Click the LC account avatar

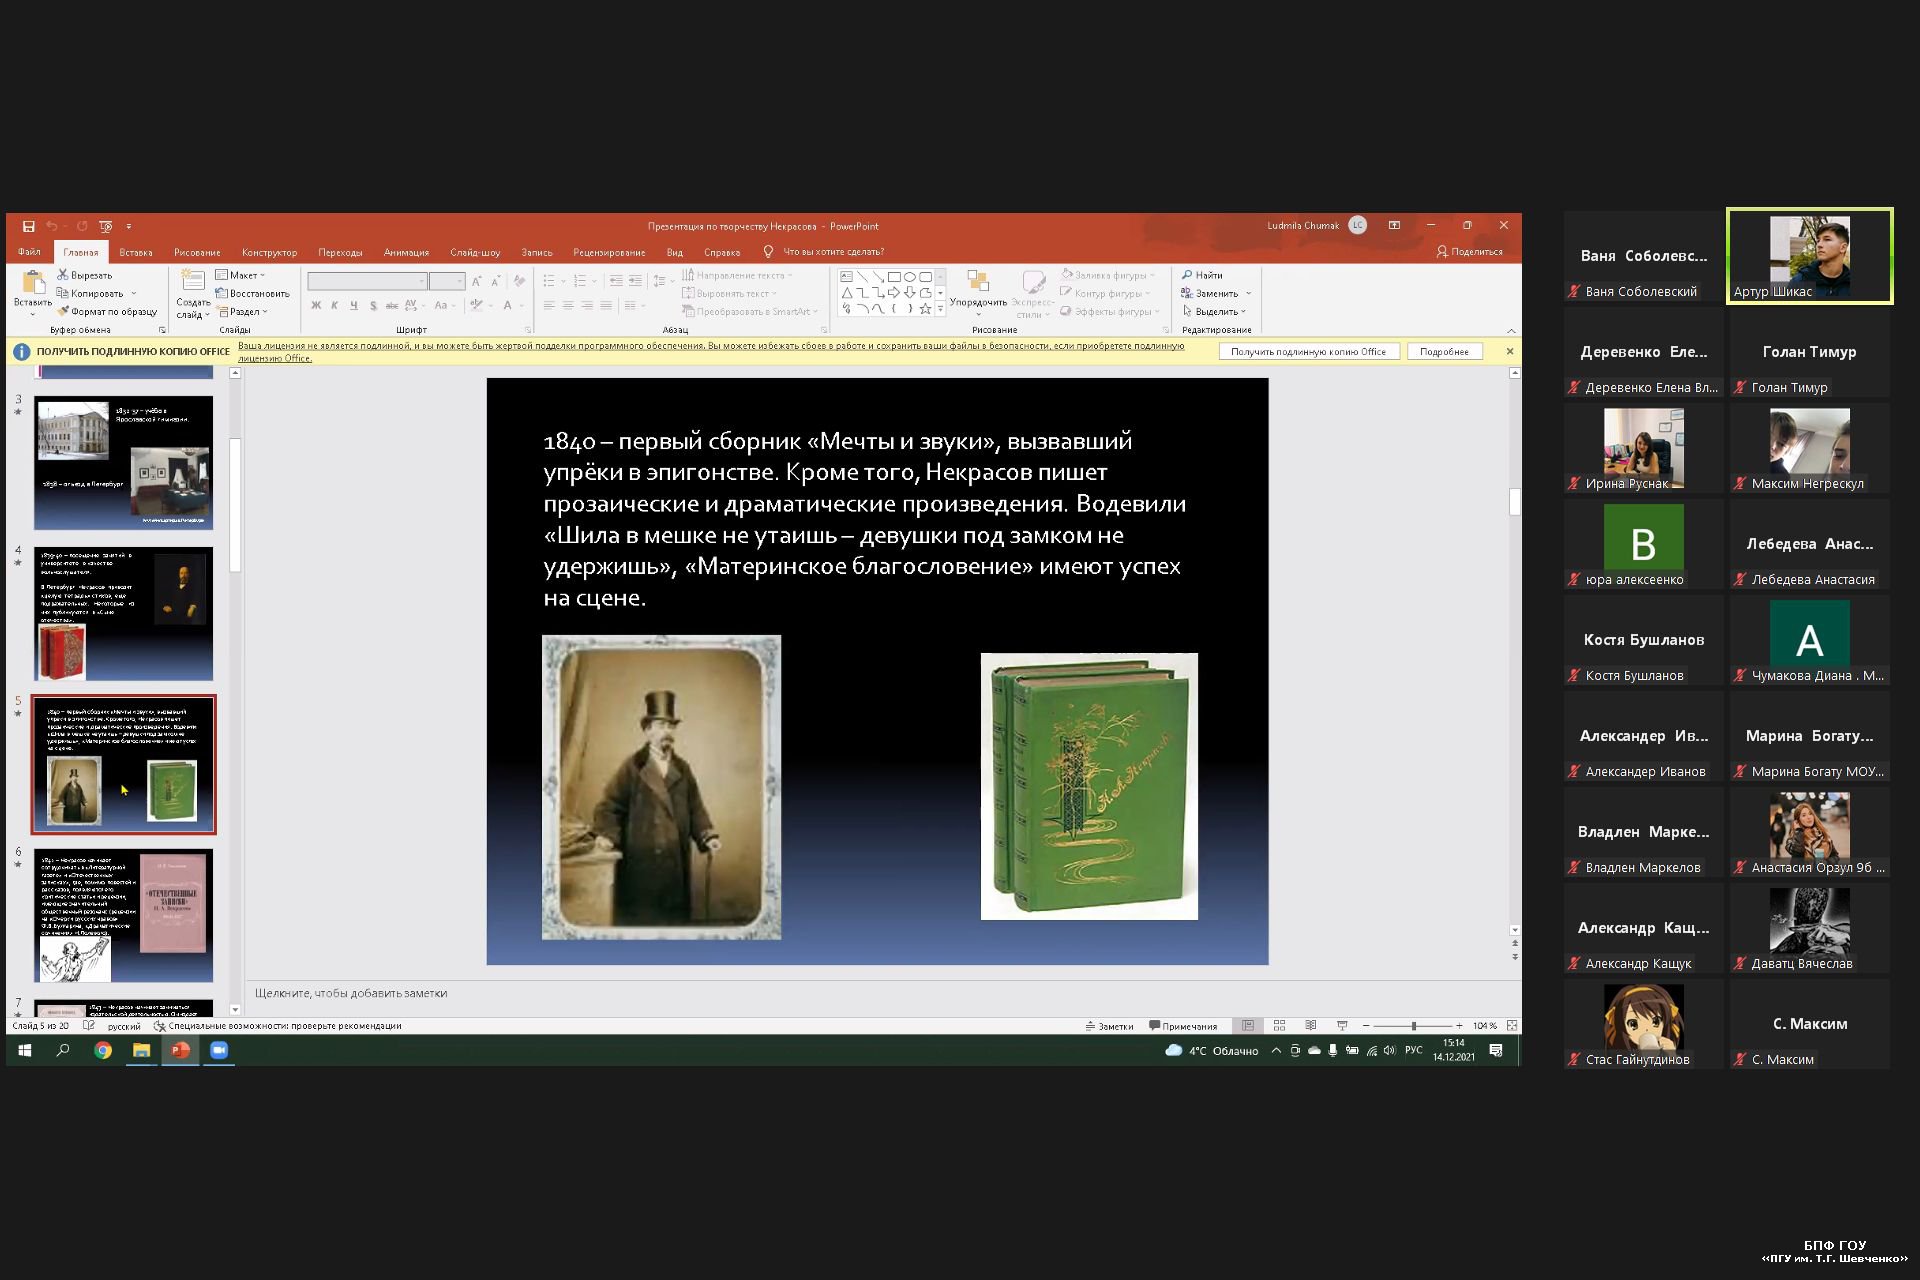(x=1357, y=226)
